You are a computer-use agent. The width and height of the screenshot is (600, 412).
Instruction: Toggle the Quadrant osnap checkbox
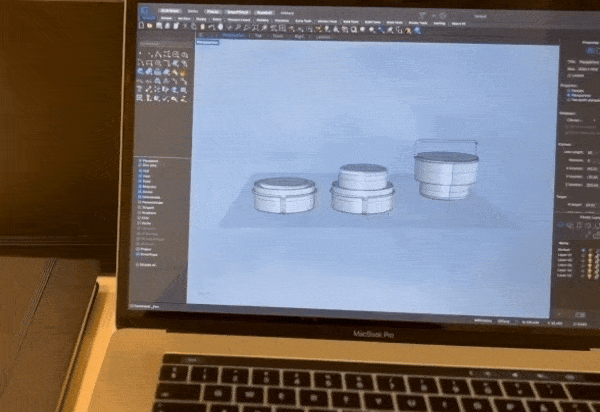pyautogui.click(x=140, y=213)
